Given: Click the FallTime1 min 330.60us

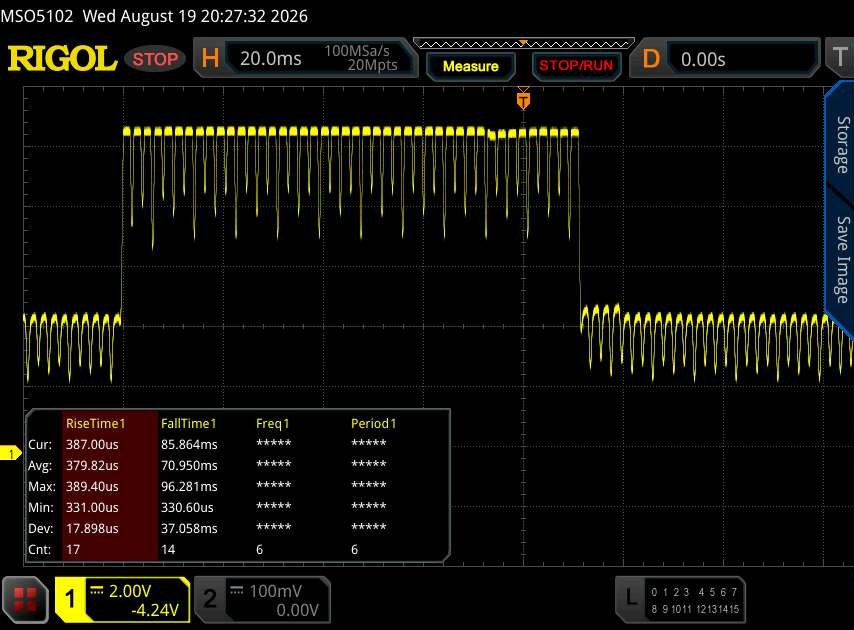Looking at the screenshot, I should click(187, 507).
